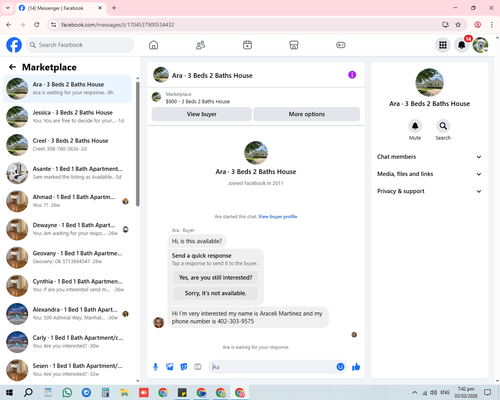Open the taskbar clock showing 7:42 pm
Viewport: 500px width, 400px height.
[x=466, y=392]
